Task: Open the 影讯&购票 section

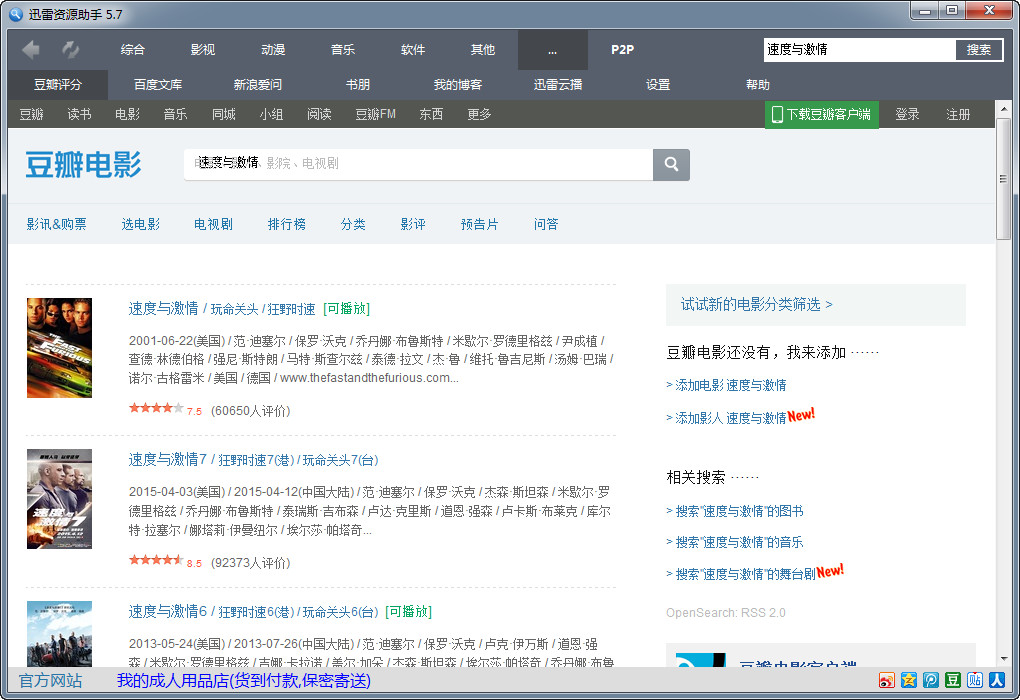Action: point(57,224)
